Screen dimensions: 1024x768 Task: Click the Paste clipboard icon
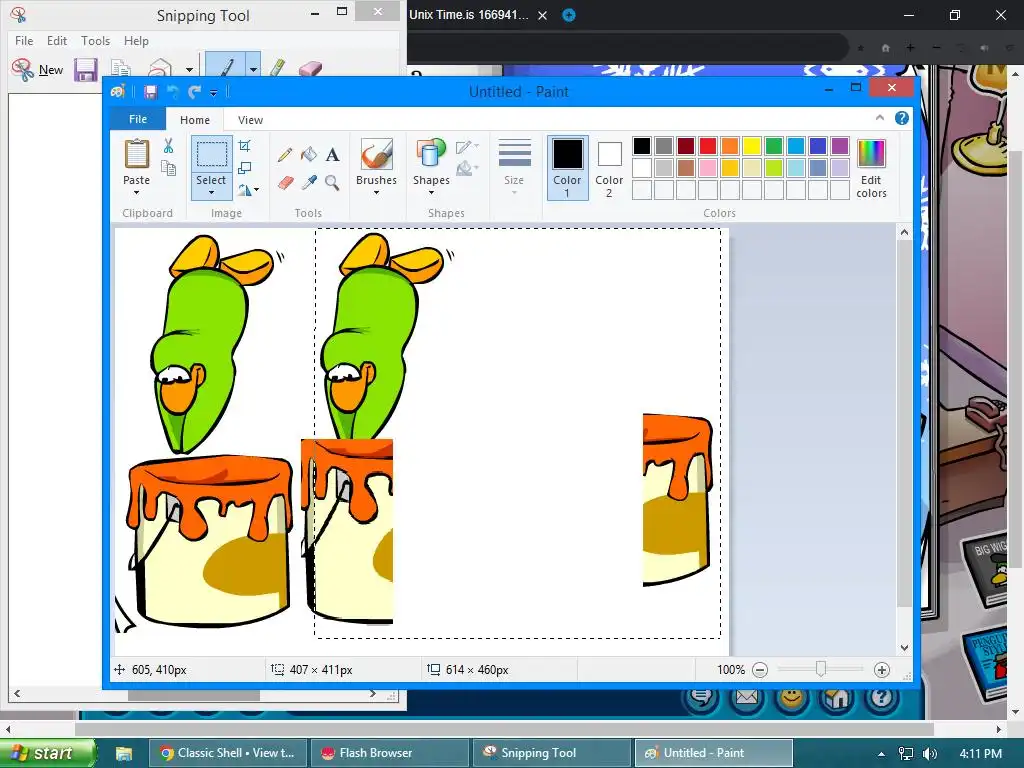136,154
